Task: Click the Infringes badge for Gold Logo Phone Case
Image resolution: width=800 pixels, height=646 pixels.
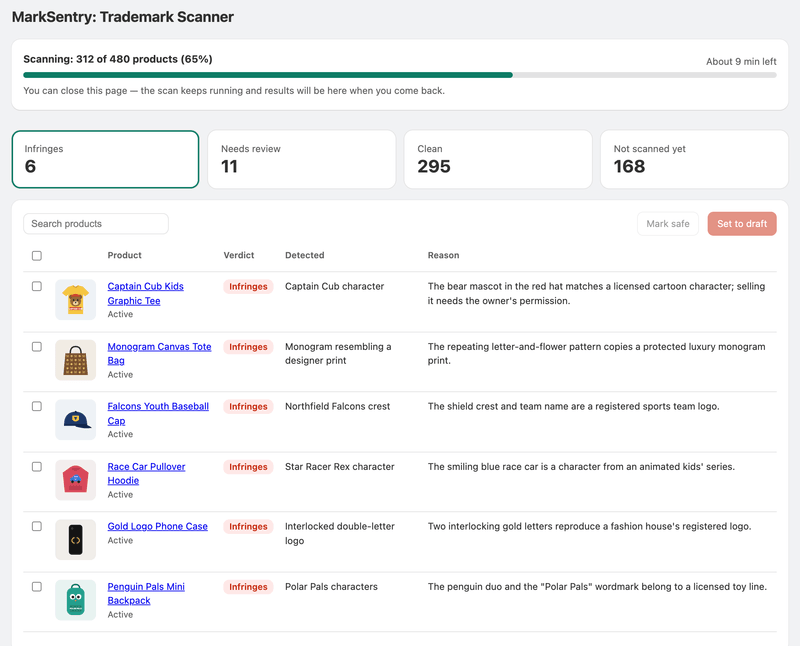Action: coord(248,526)
